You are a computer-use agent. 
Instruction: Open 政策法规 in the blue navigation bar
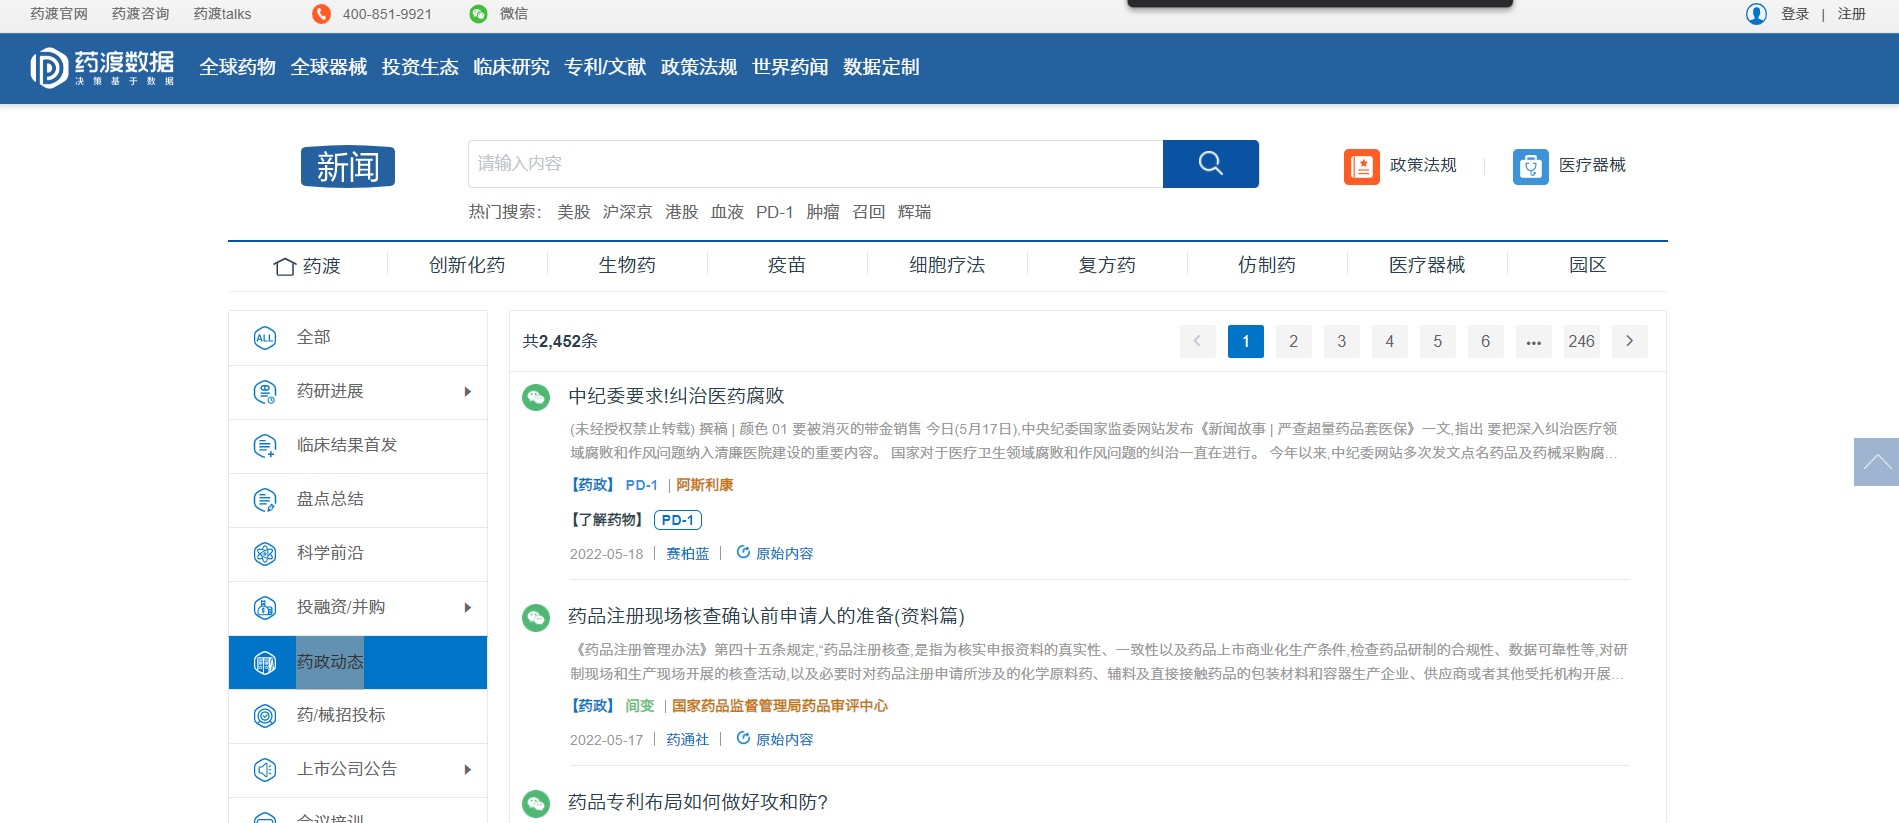point(699,67)
